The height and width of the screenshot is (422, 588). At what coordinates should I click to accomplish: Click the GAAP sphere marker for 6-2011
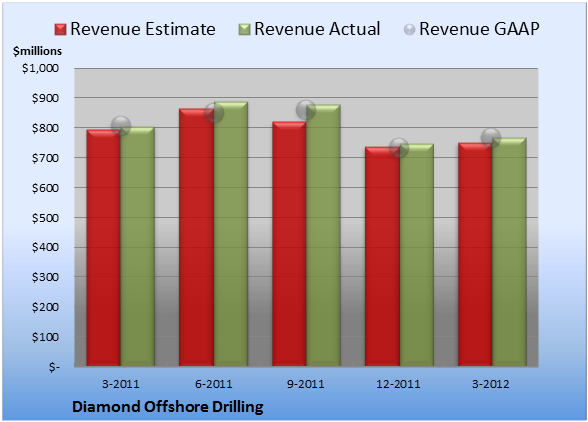click(x=214, y=113)
